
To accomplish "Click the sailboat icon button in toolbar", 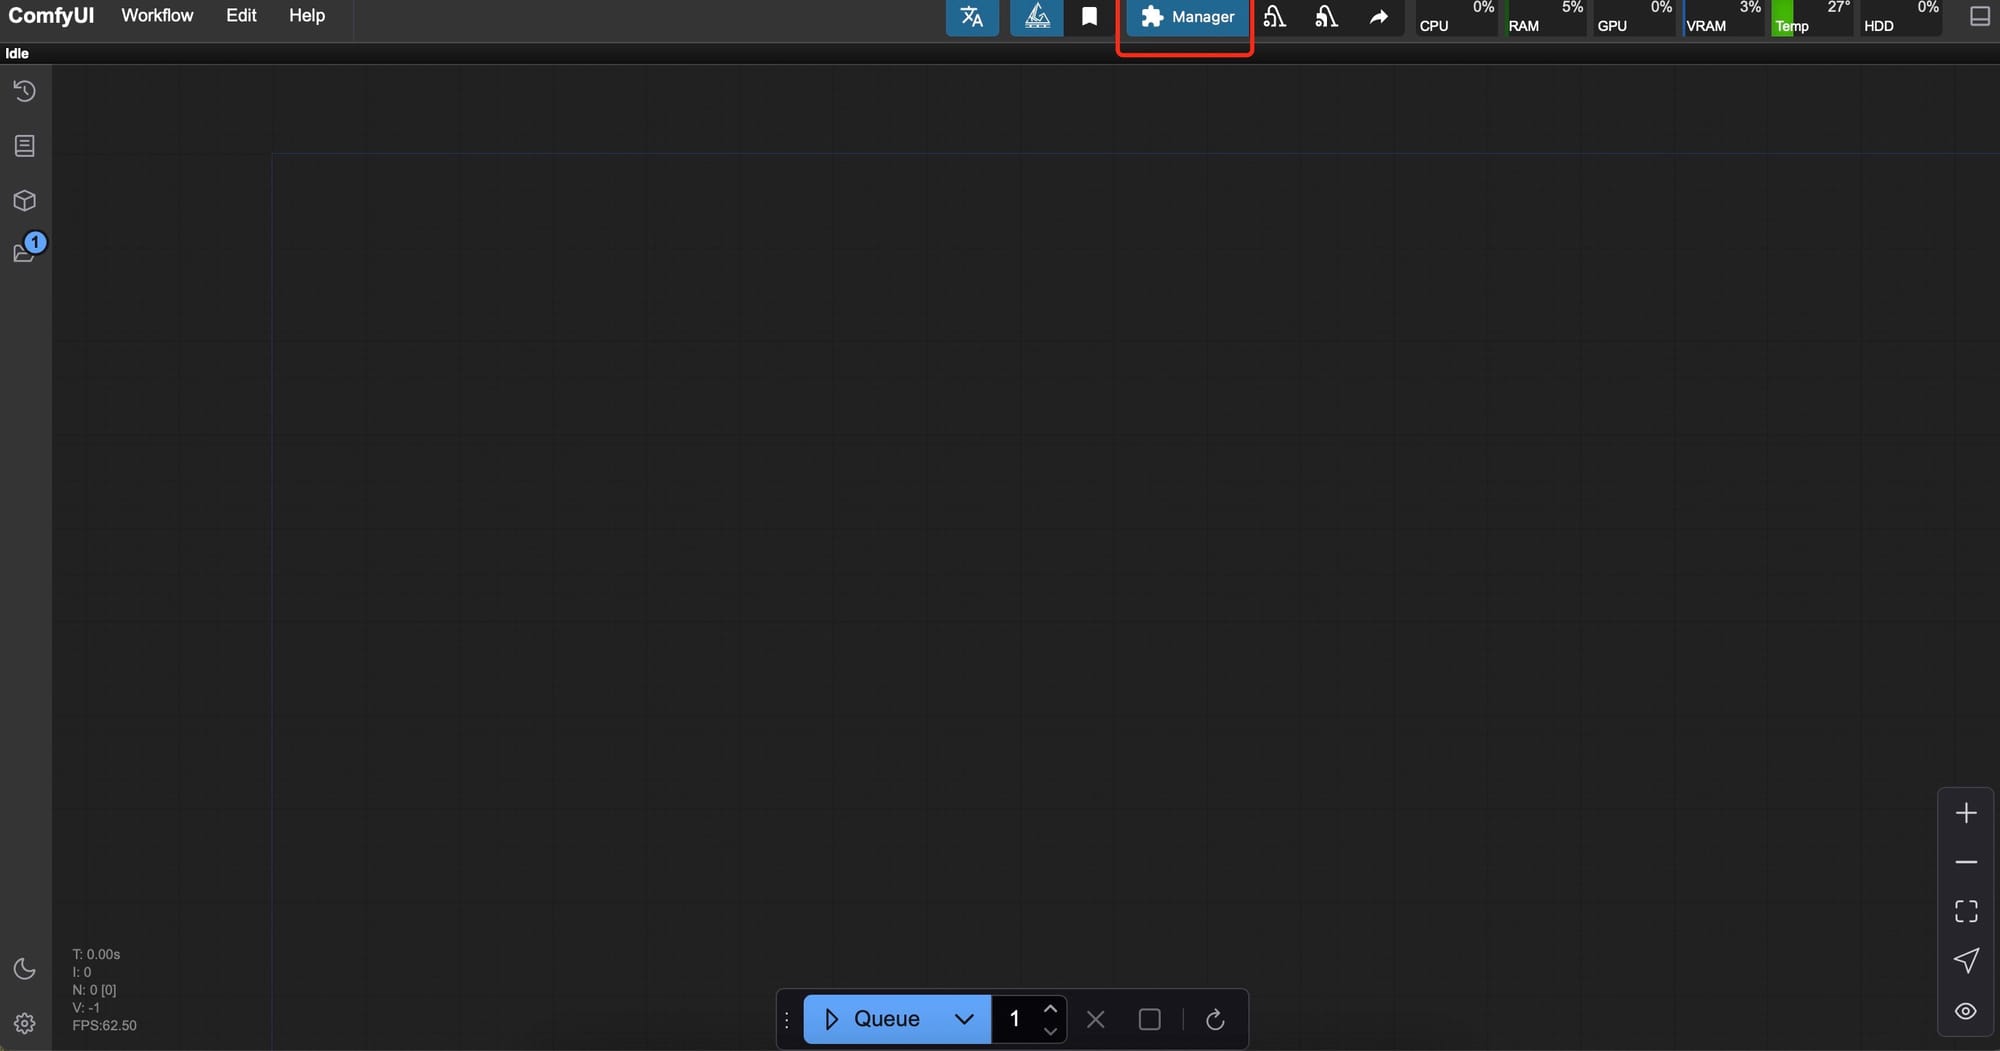I will pos(1036,17).
